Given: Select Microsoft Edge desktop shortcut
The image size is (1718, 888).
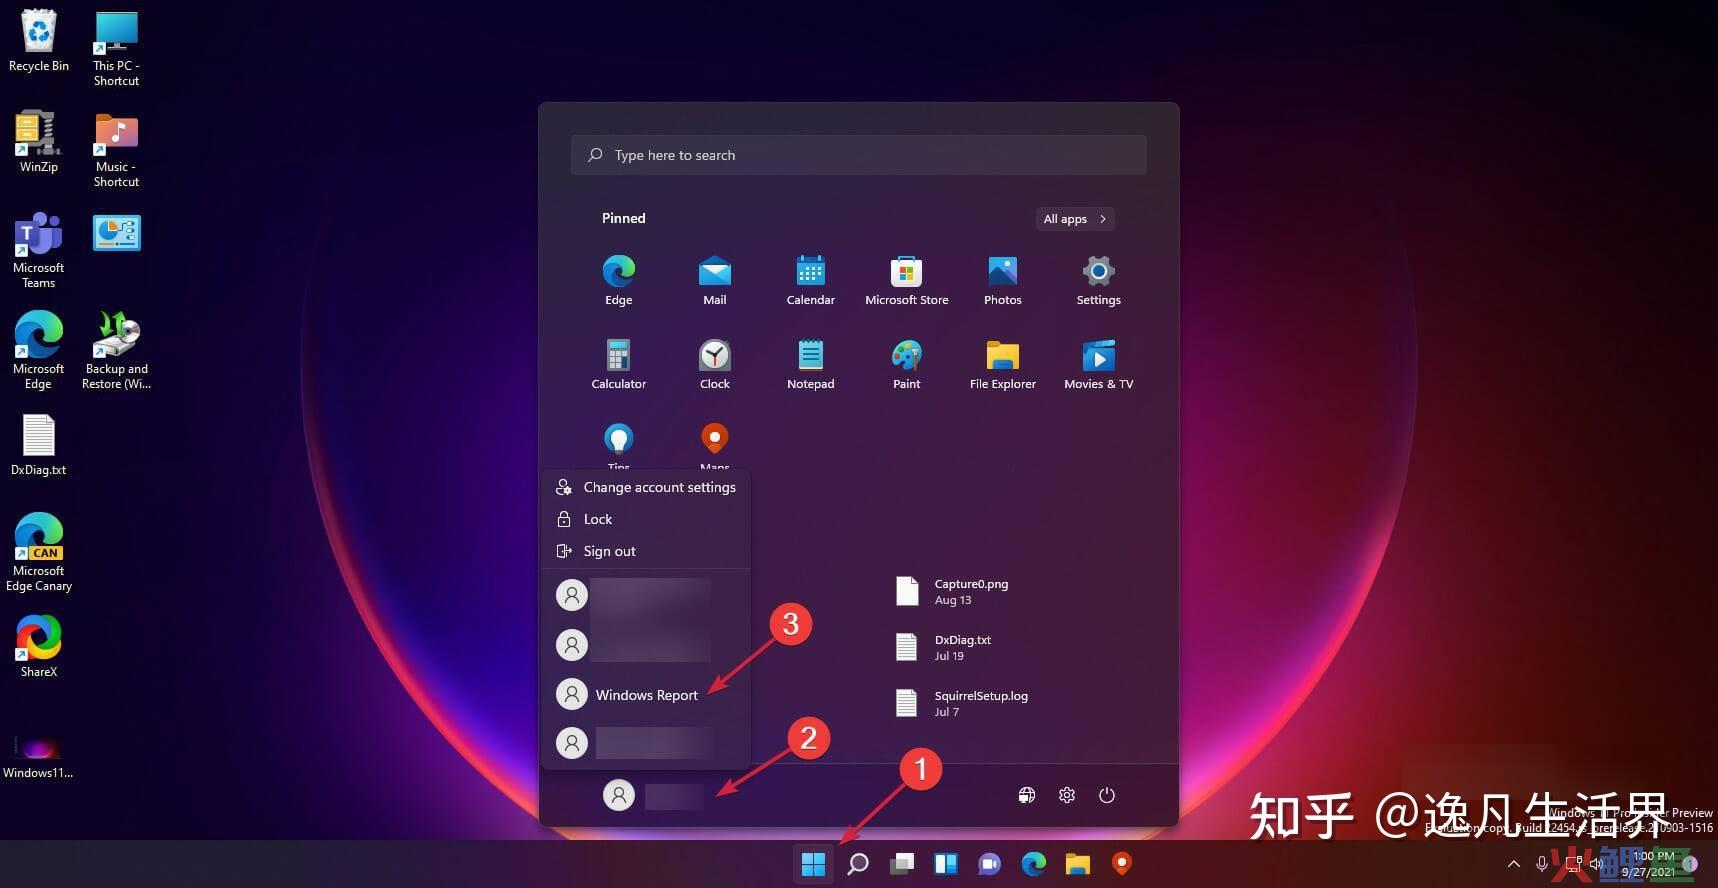Looking at the screenshot, I should point(39,350).
